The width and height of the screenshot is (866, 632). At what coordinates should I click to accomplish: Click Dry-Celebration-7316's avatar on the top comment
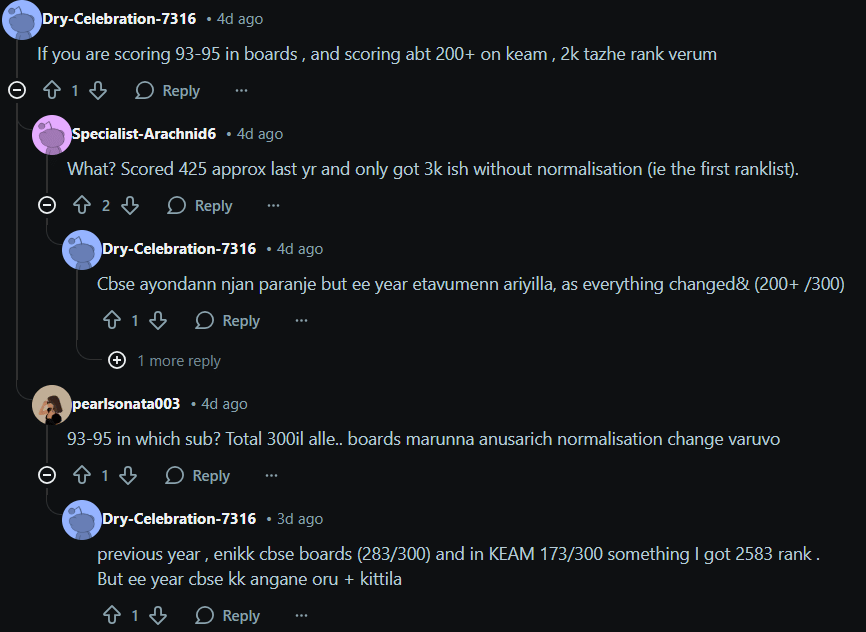click(21, 18)
